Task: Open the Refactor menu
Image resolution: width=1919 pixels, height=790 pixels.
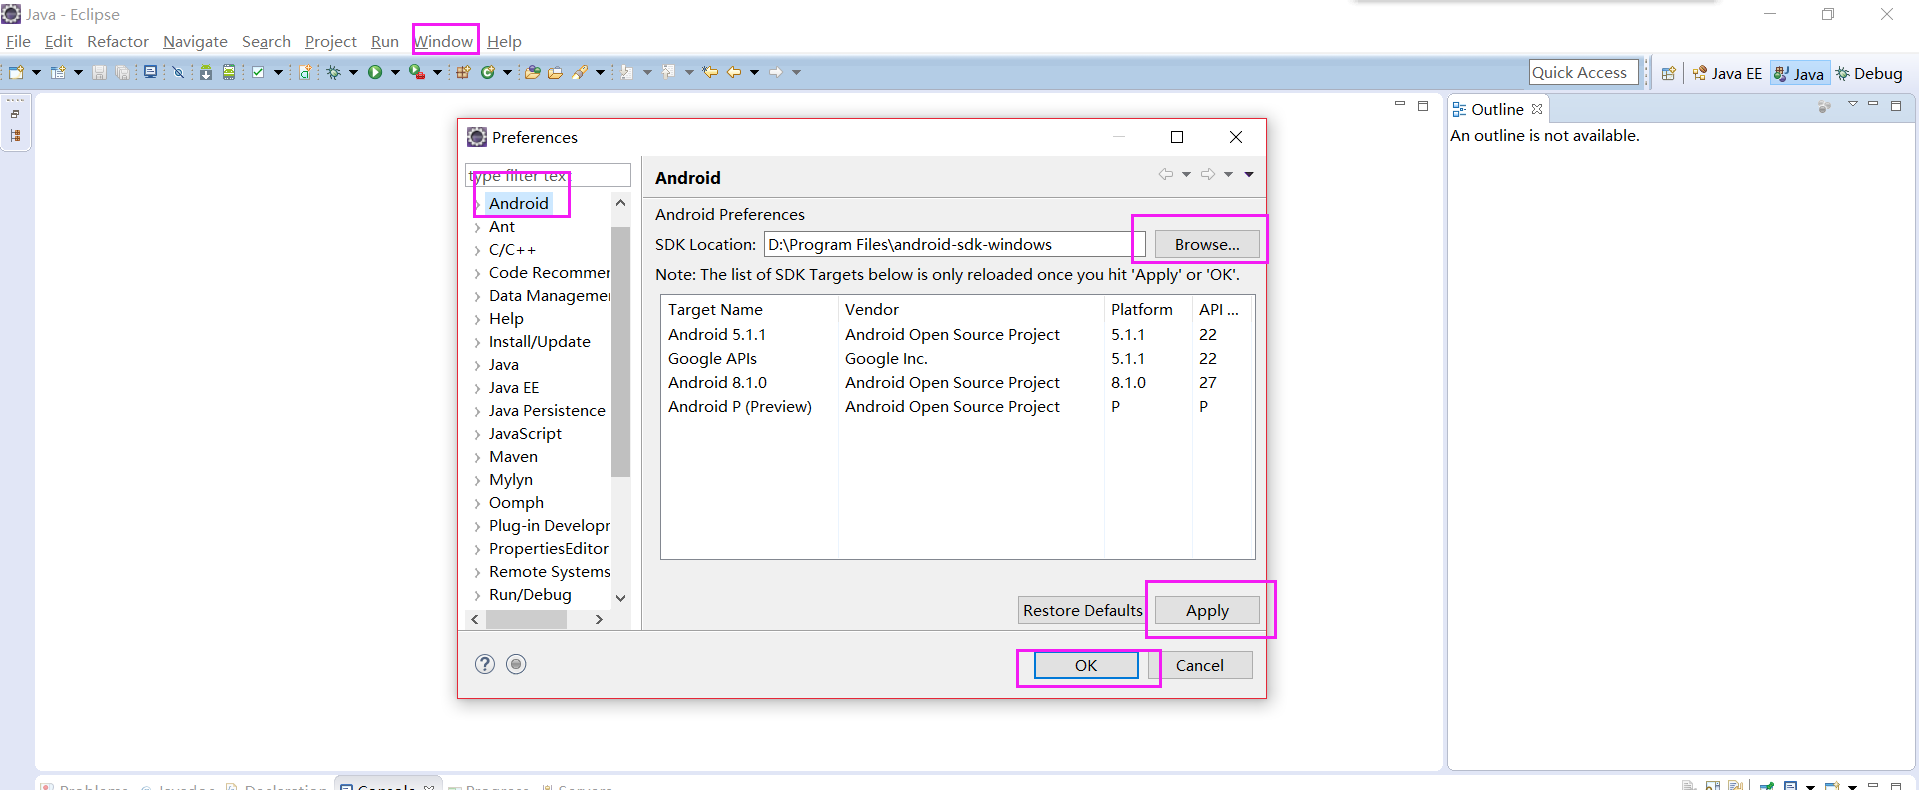Action: (117, 41)
